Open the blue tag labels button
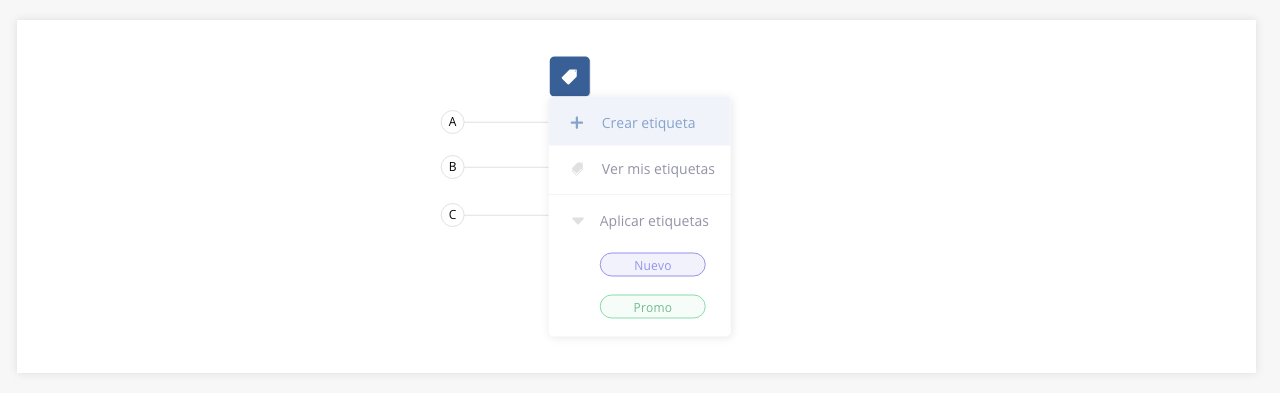The width and height of the screenshot is (1280, 393). [x=569, y=76]
